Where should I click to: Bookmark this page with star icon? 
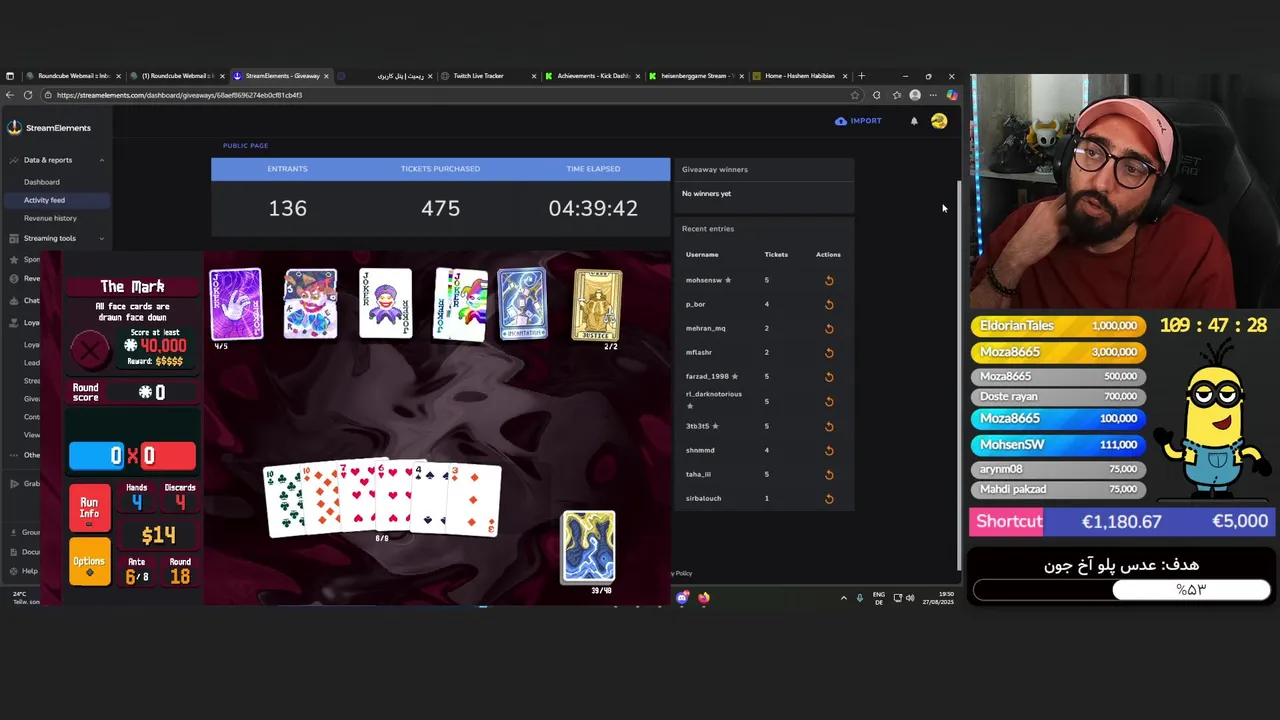tap(855, 95)
